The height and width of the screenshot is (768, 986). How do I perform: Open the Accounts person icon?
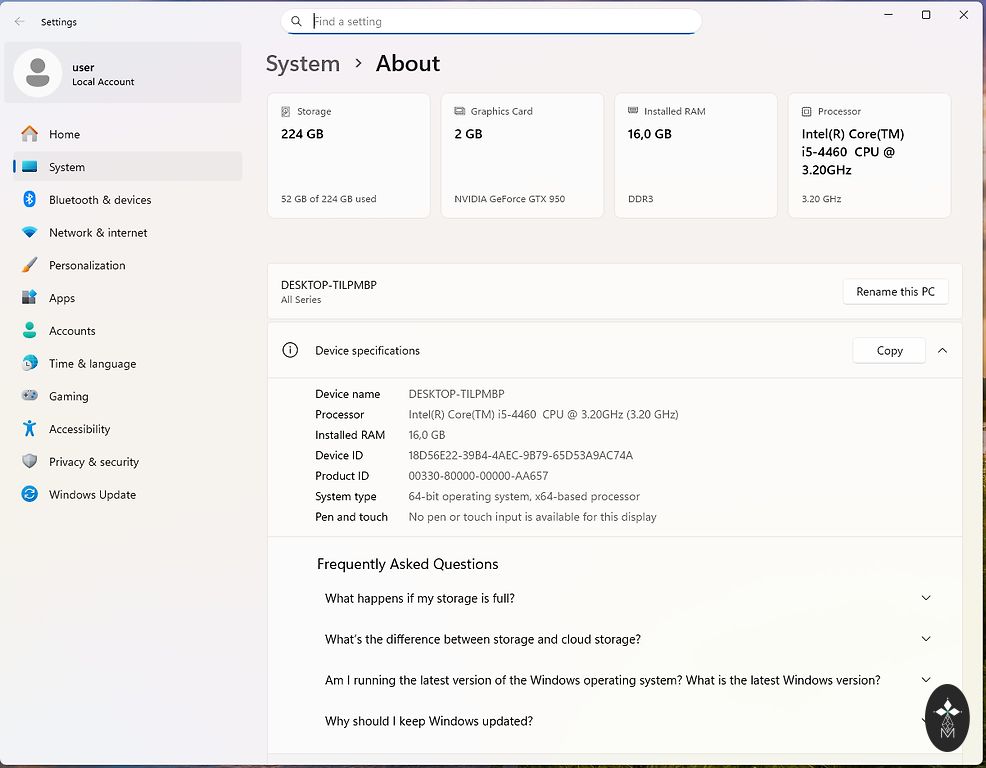tap(30, 331)
